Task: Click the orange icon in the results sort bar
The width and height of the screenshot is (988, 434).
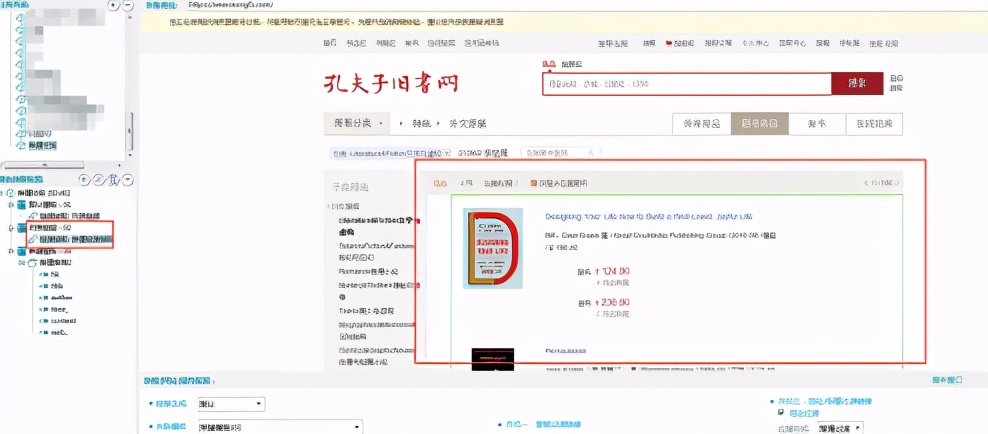Action: pyautogui.click(x=534, y=183)
